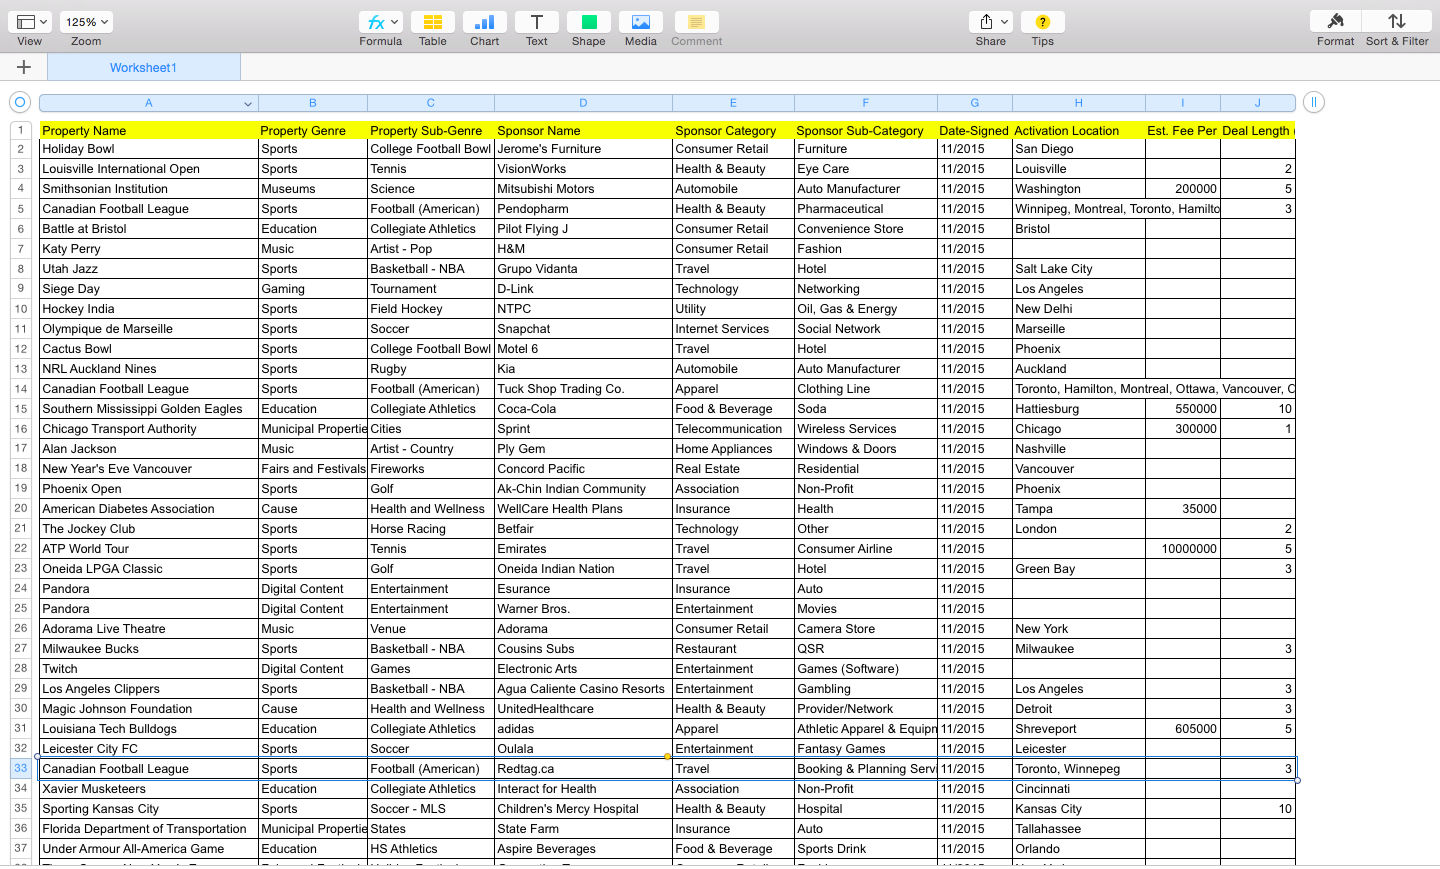Select cell 'Magic Johnson Foundation'
Image resolution: width=1440 pixels, height=869 pixels.
(149, 709)
